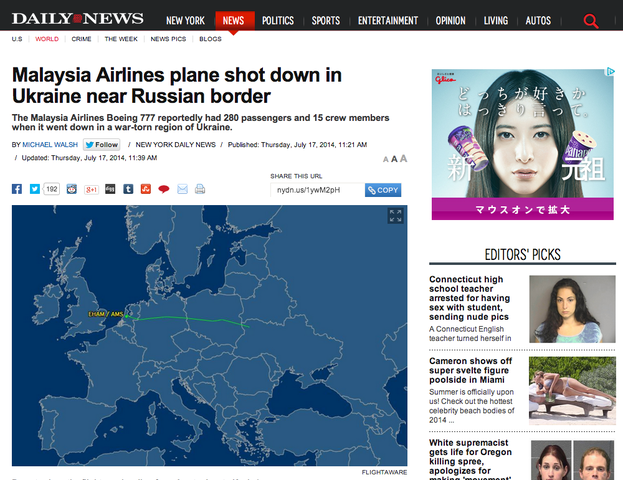Open White supremacist Oregon headline
This screenshot has width=623, height=480.
pyautogui.click(x=470, y=459)
